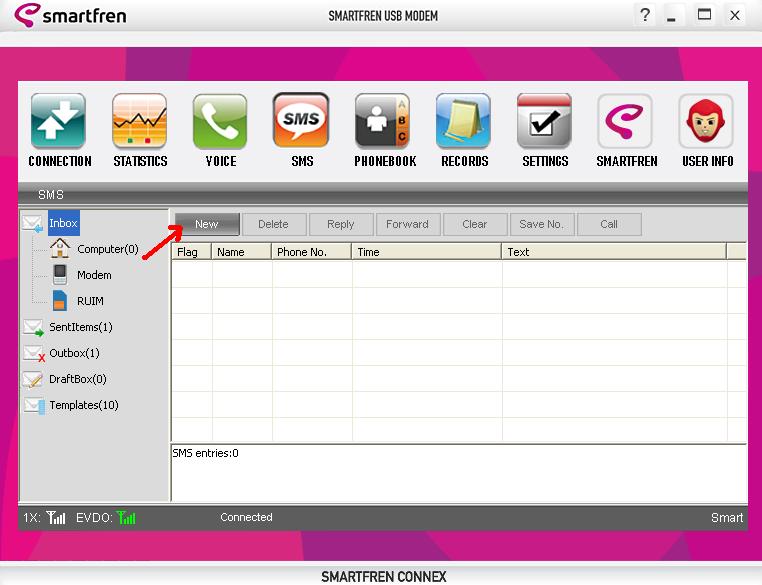Sort by the Text column header
The height and width of the screenshot is (585, 762).
(614, 252)
